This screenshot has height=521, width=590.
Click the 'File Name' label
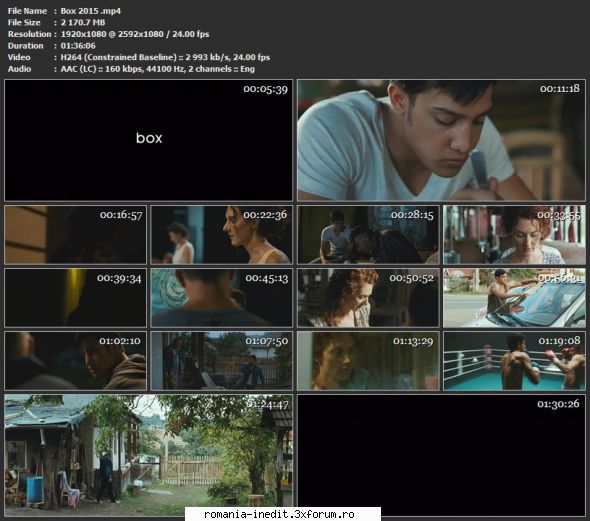[27, 11]
